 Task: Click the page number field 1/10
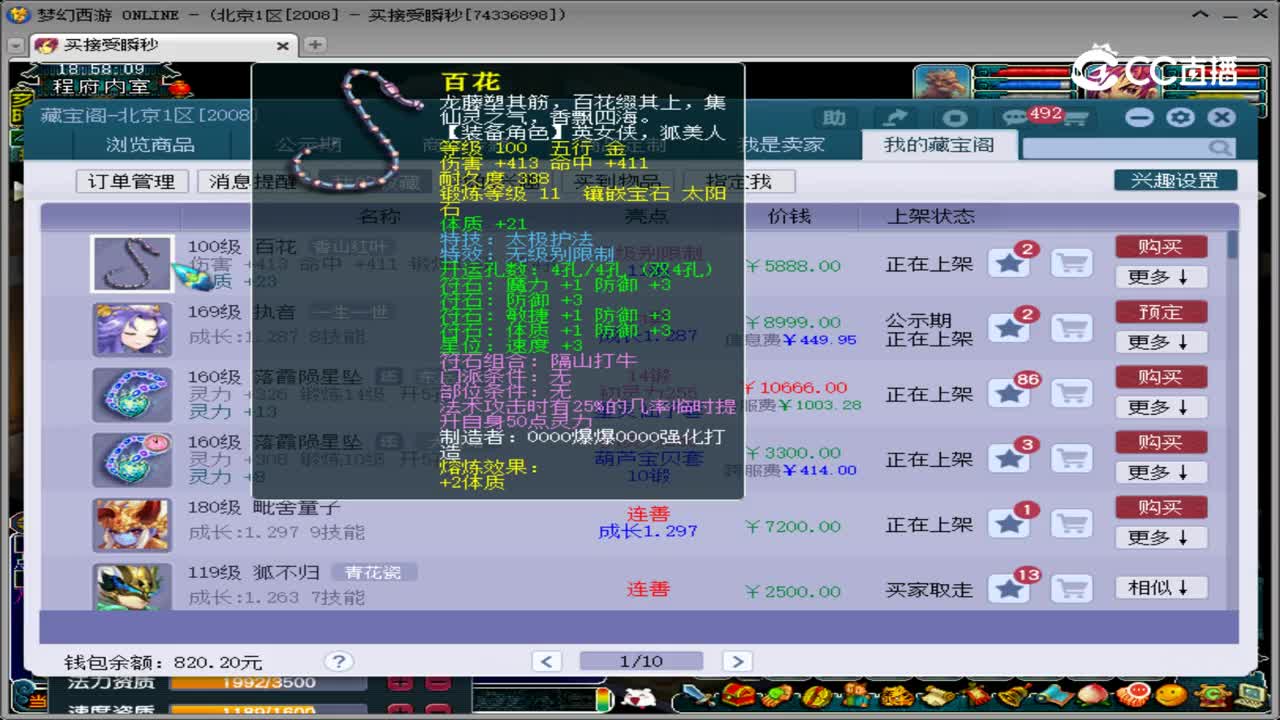point(641,661)
